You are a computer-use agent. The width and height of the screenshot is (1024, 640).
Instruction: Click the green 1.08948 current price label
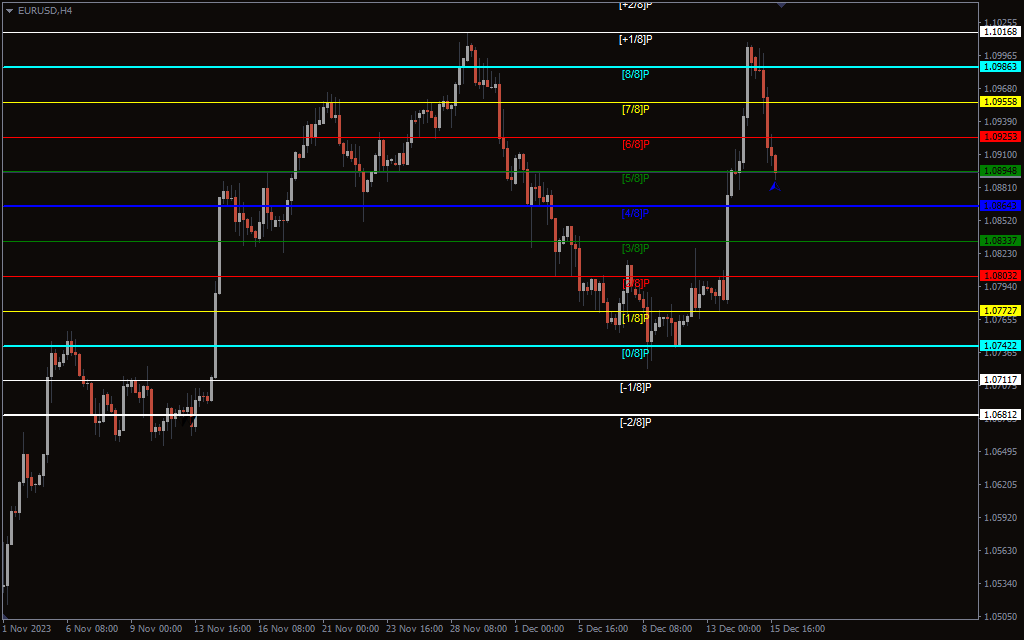(x=1000, y=171)
